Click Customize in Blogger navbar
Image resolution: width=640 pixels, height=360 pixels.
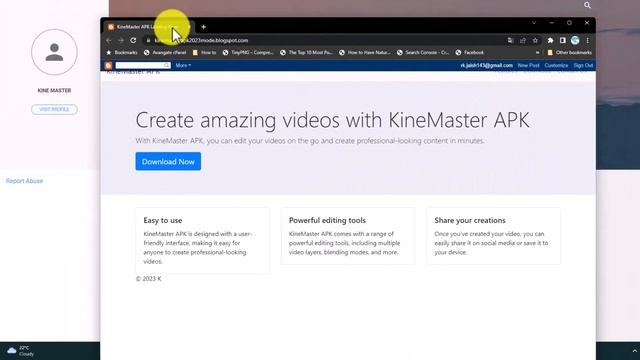click(x=556, y=65)
